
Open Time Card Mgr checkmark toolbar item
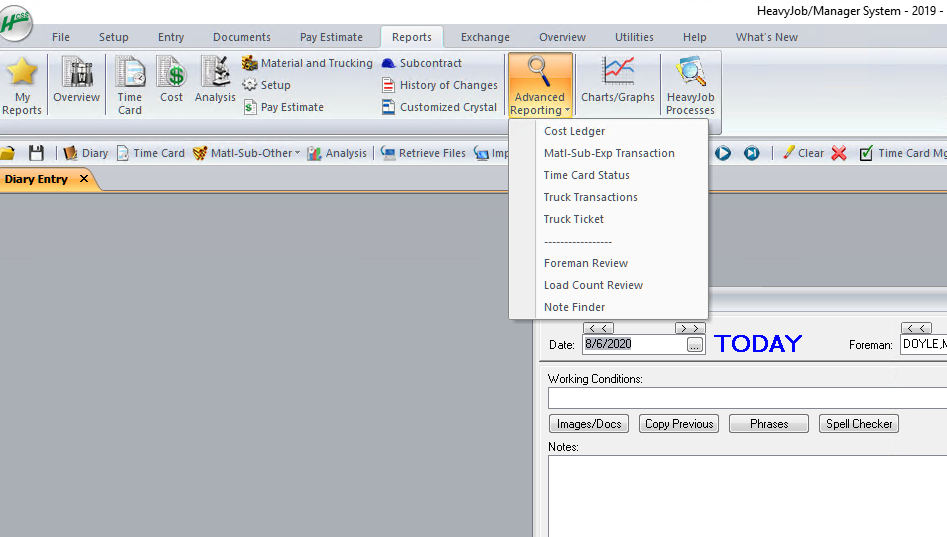click(902, 153)
